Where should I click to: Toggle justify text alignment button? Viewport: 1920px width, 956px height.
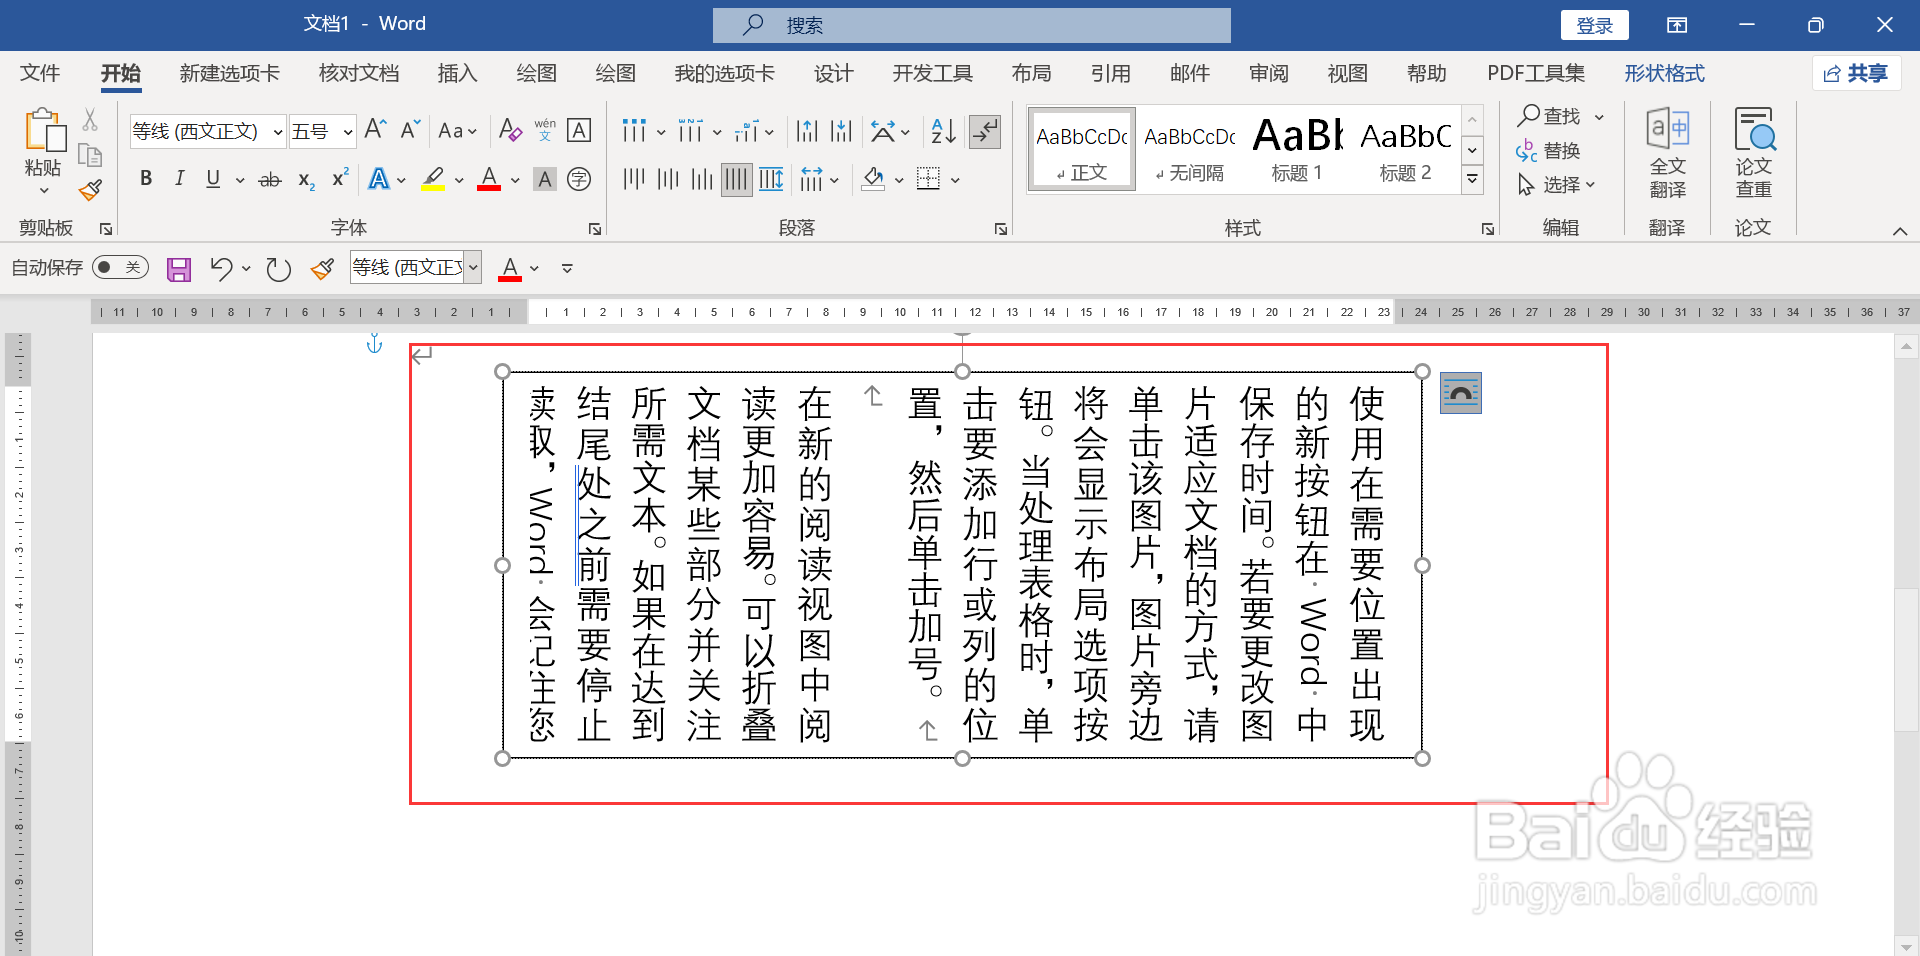(x=736, y=179)
